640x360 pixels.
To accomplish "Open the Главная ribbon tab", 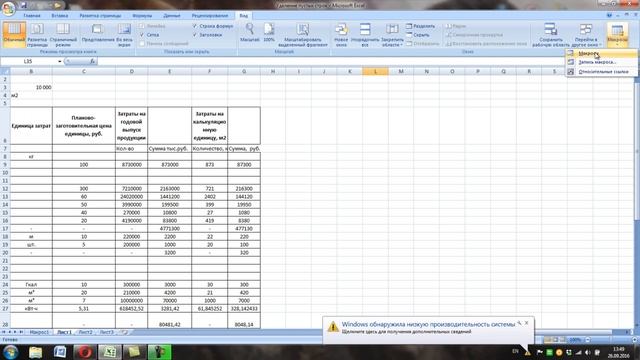I will (32, 16).
